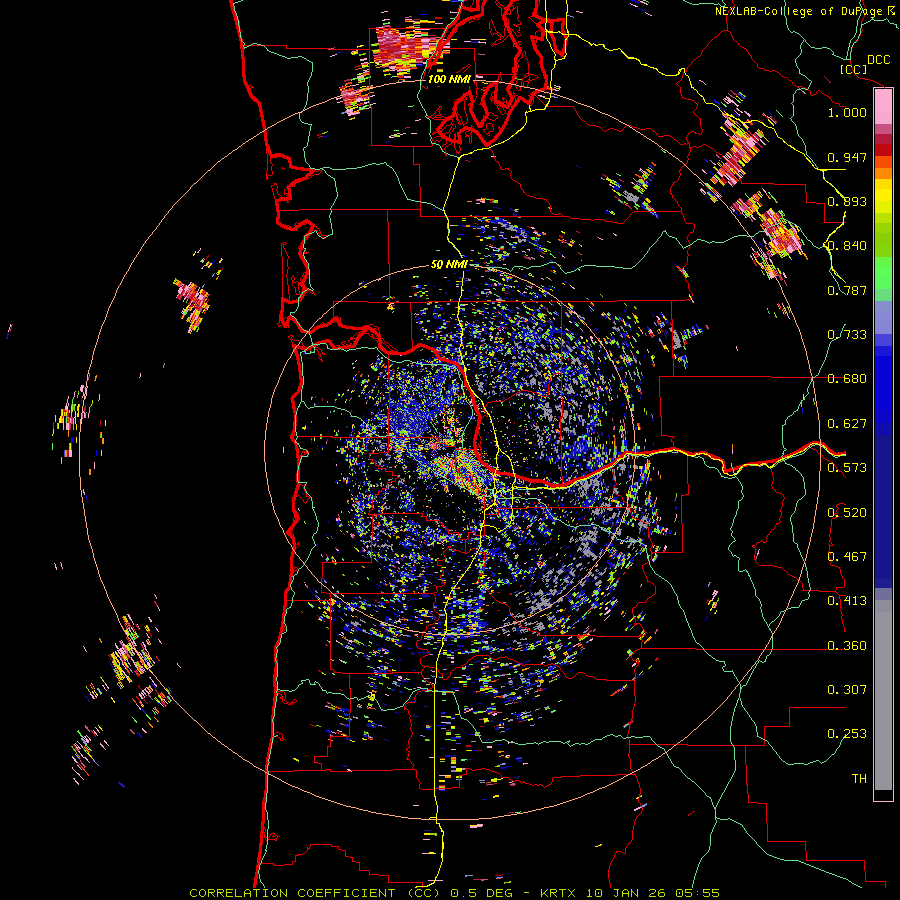Click the 0.840 scale value
The image size is (900, 900).
tap(847, 246)
